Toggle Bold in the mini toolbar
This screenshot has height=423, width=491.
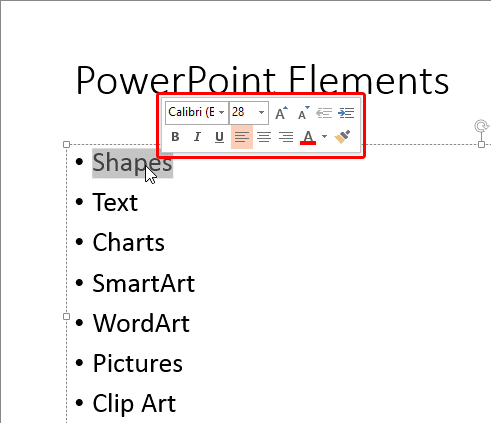click(x=175, y=137)
